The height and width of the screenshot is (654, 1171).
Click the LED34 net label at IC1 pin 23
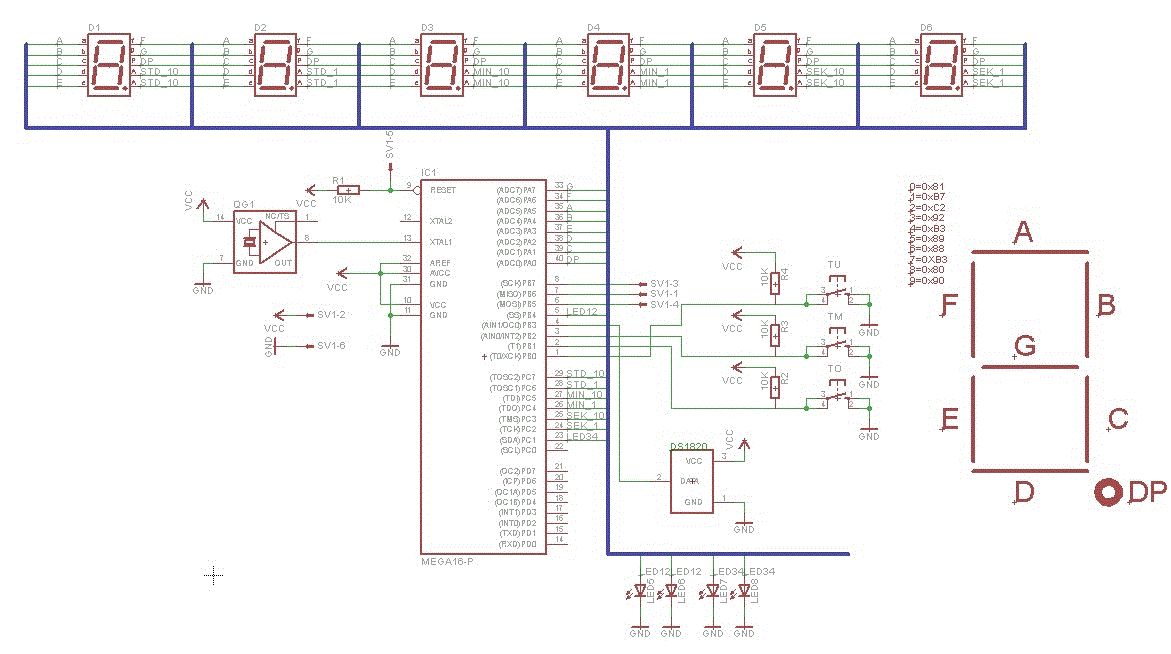click(x=582, y=436)
